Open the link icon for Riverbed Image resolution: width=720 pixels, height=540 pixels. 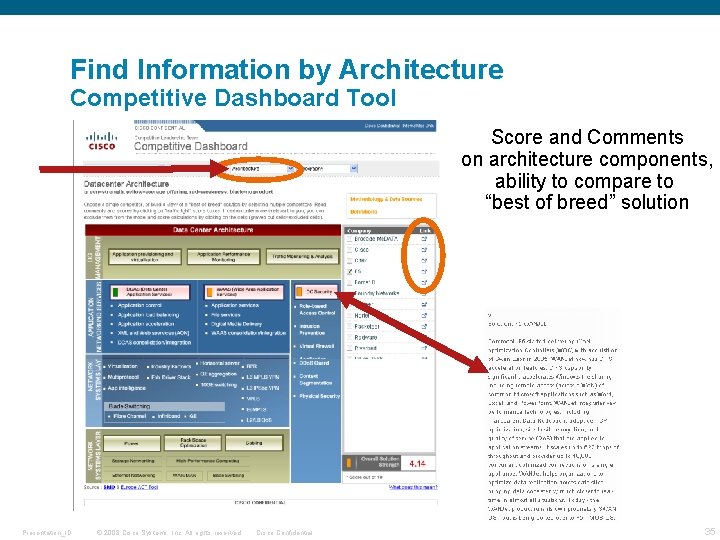(x=424, y=348)
